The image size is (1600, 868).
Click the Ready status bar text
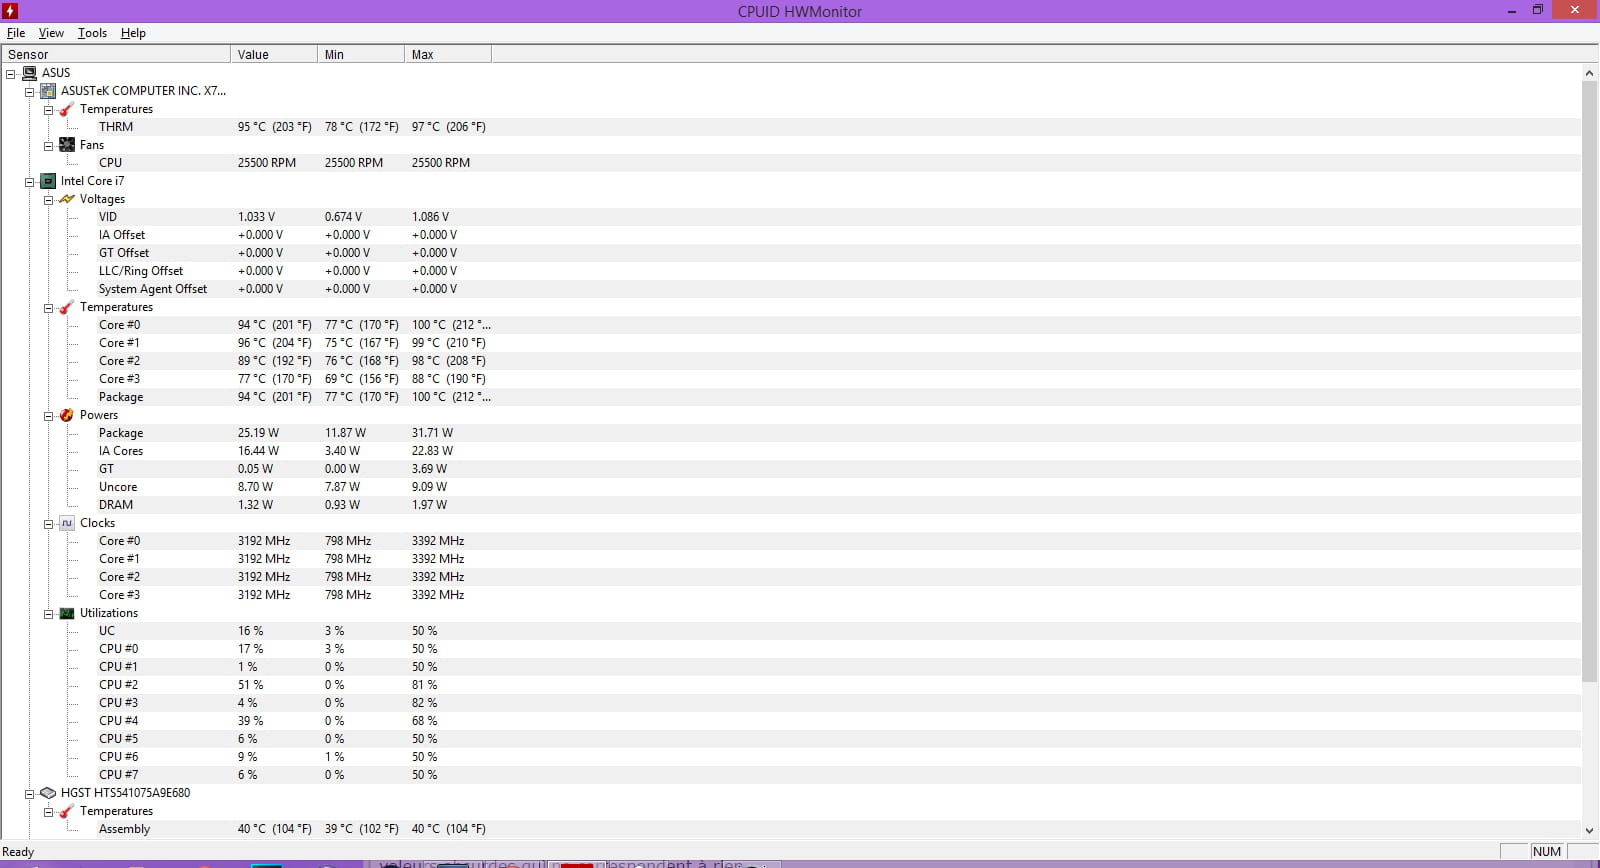click(x=18, y=852)
